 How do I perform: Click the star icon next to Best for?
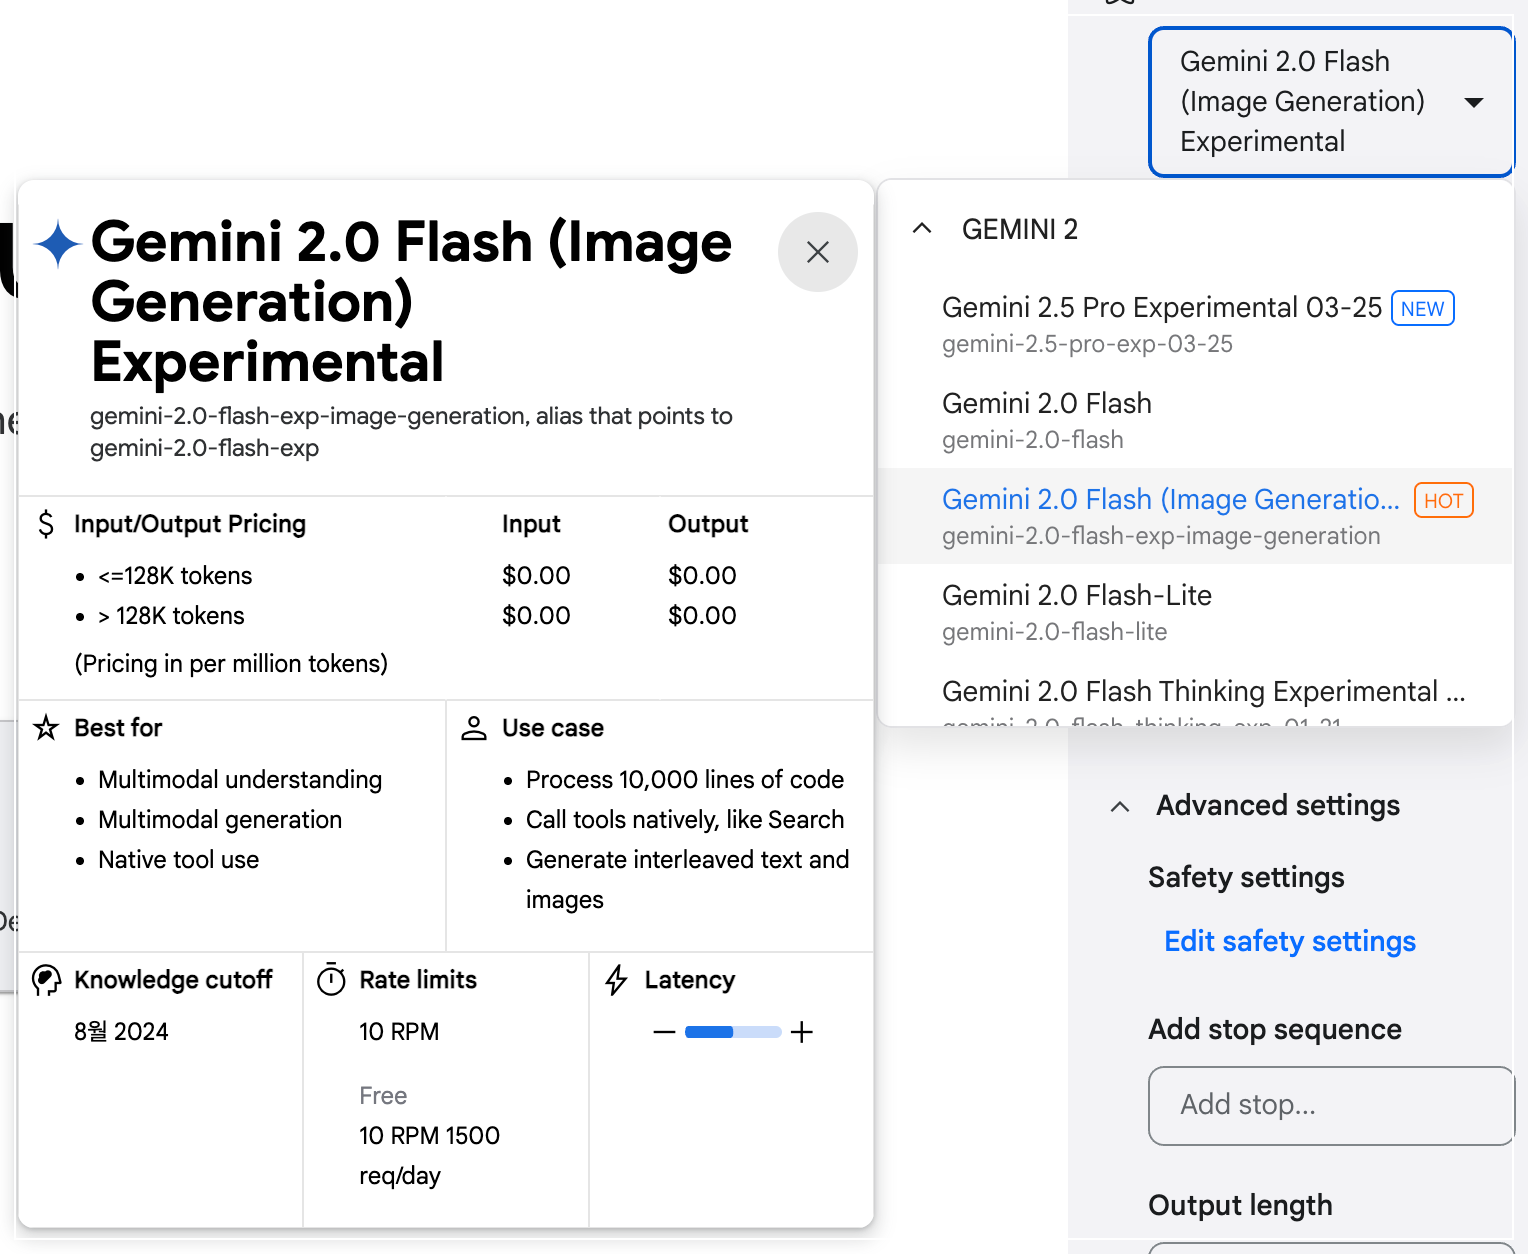[x=45, y=729]
